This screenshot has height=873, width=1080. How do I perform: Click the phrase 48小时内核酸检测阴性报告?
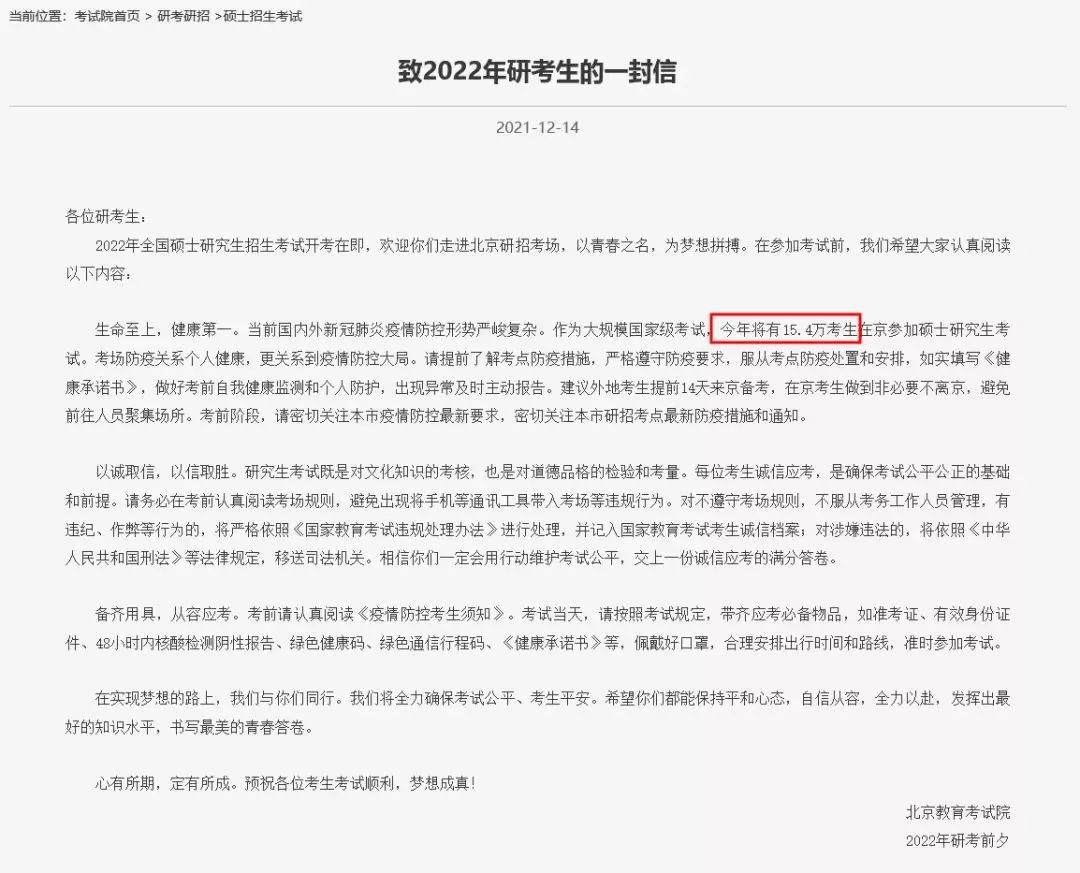(184, 643)
